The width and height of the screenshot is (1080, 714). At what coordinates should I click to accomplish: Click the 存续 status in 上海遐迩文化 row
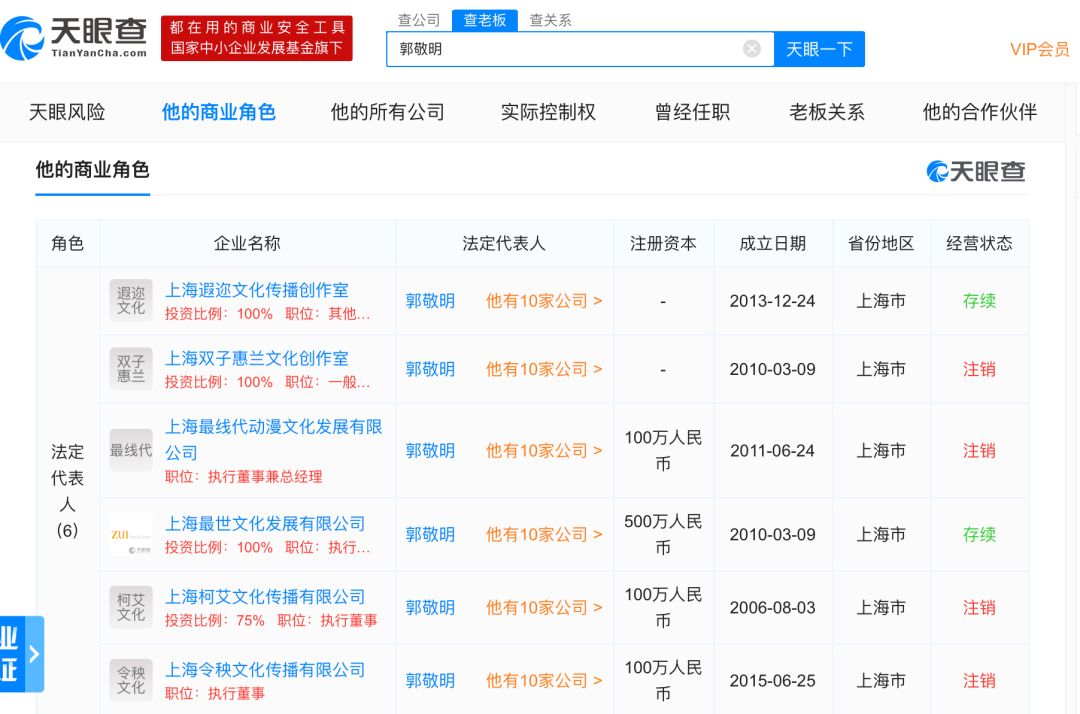[x=979, y=301]
